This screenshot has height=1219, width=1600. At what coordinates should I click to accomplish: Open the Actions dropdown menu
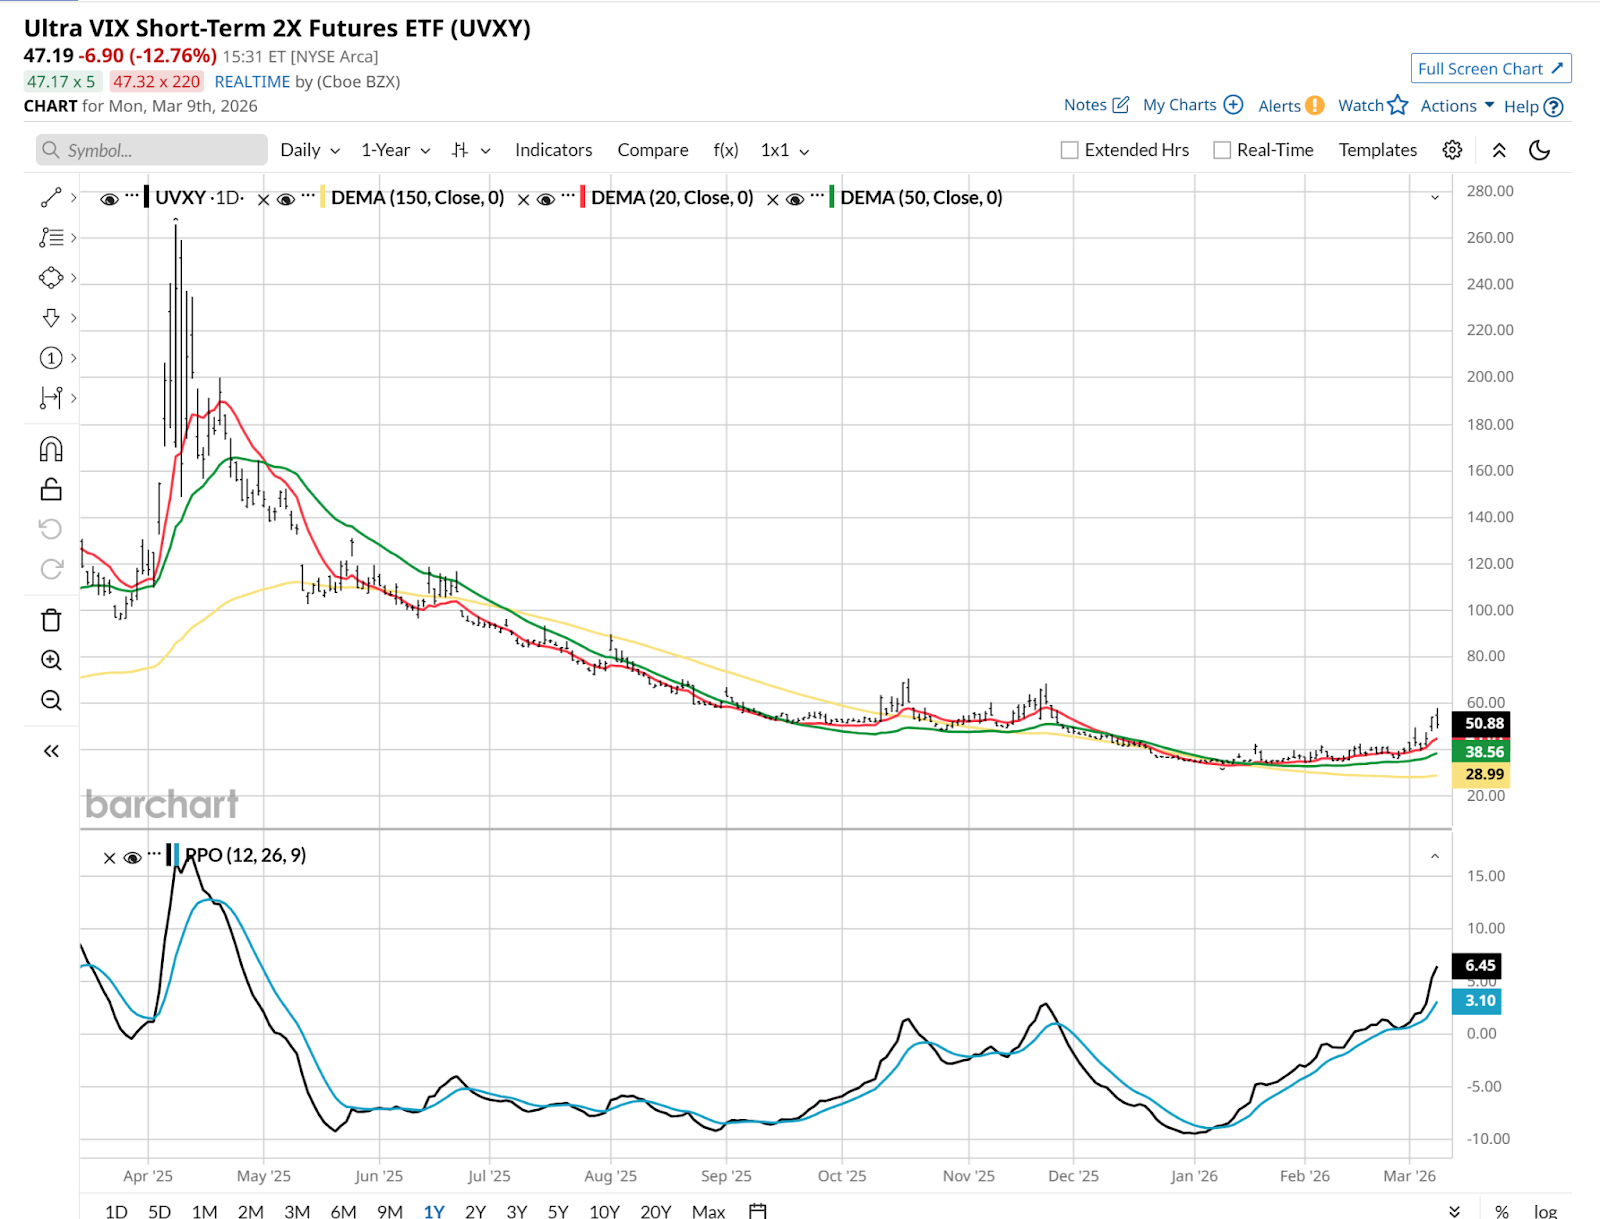coord(1457,106)
